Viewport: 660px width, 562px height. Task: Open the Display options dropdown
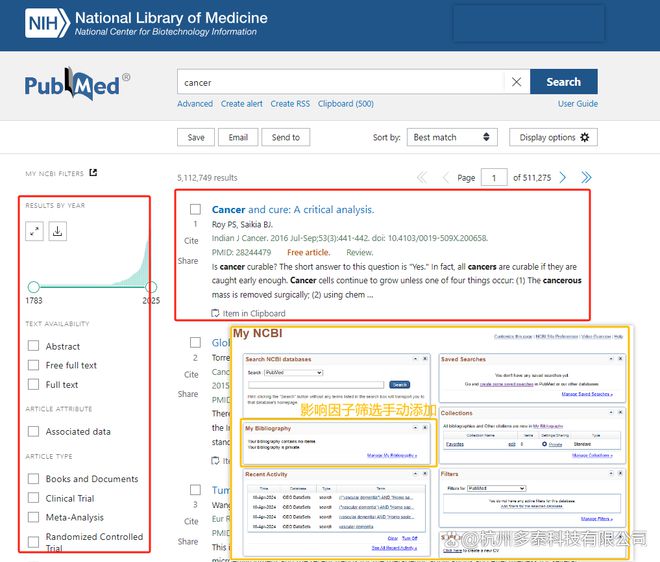point(553,137)
